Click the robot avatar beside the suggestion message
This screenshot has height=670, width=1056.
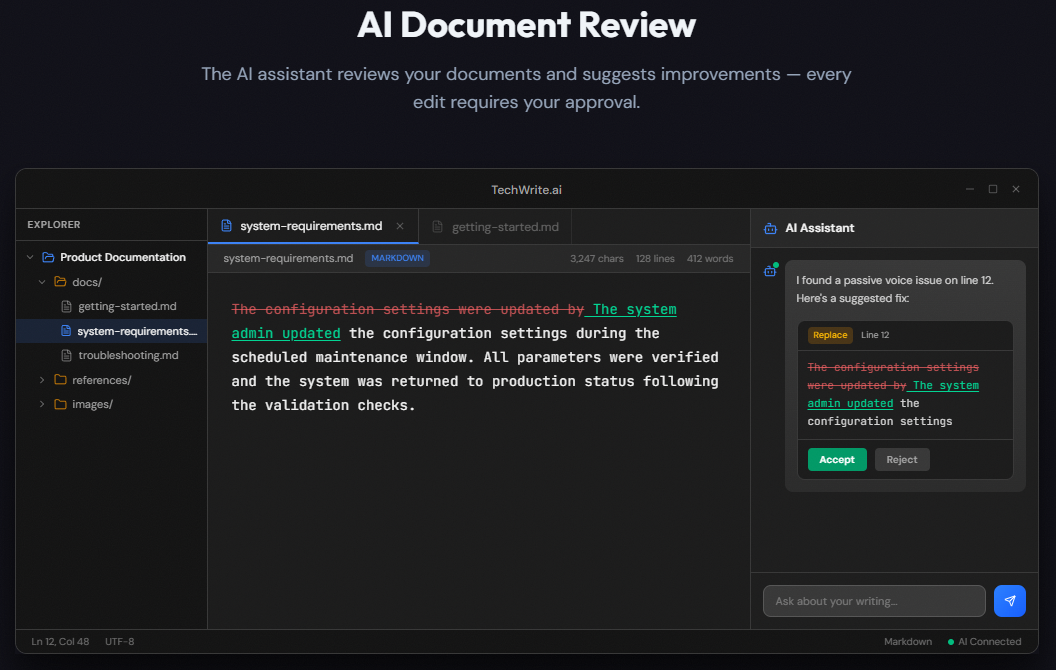(770, 271)
